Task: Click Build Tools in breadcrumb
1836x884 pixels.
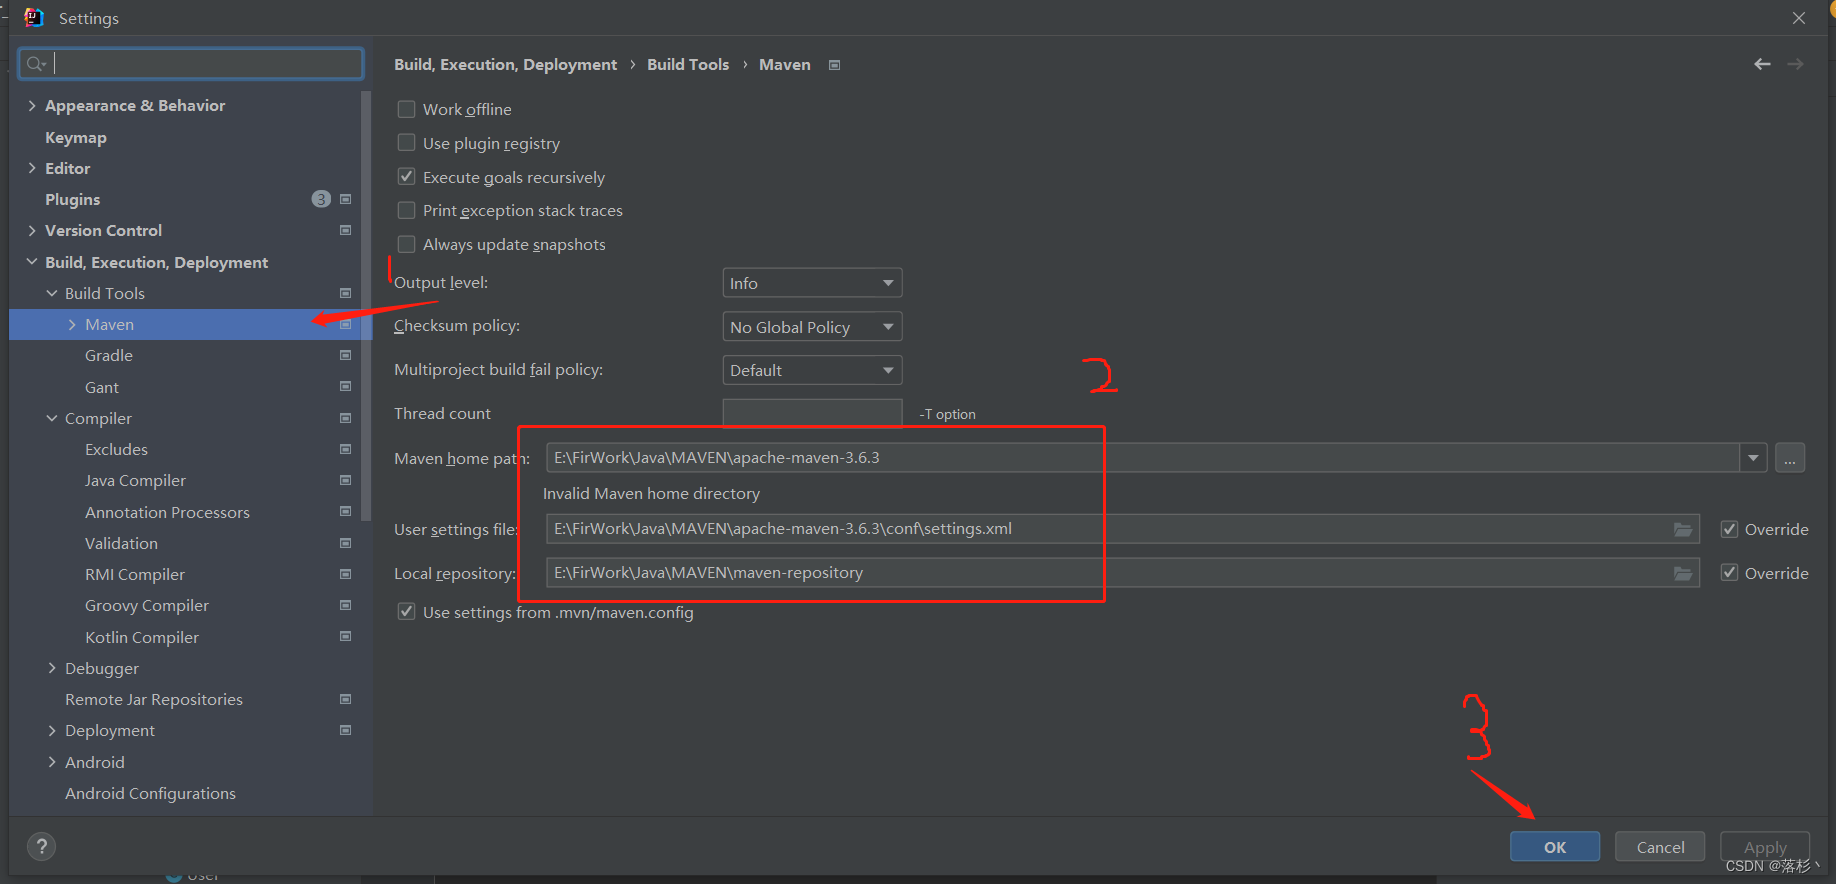Action: tap(688, 64)
